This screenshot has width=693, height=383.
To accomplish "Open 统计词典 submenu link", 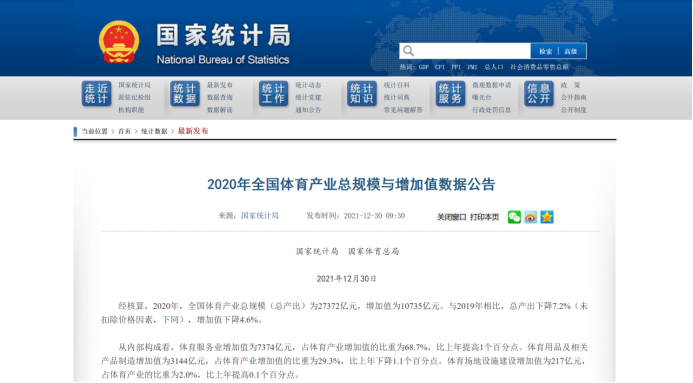I will coord(396,97).
